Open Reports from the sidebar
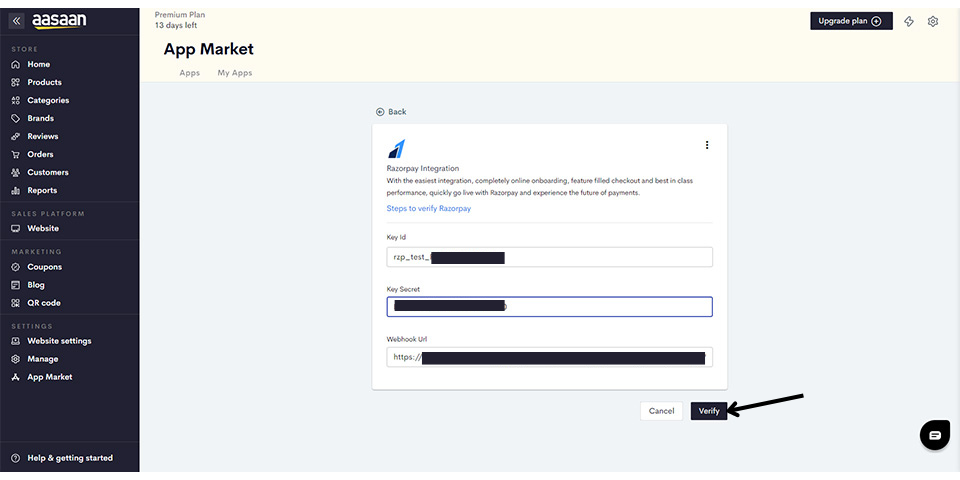The height and width of the screenshot is (480, 960). click(x=42, y=190)
